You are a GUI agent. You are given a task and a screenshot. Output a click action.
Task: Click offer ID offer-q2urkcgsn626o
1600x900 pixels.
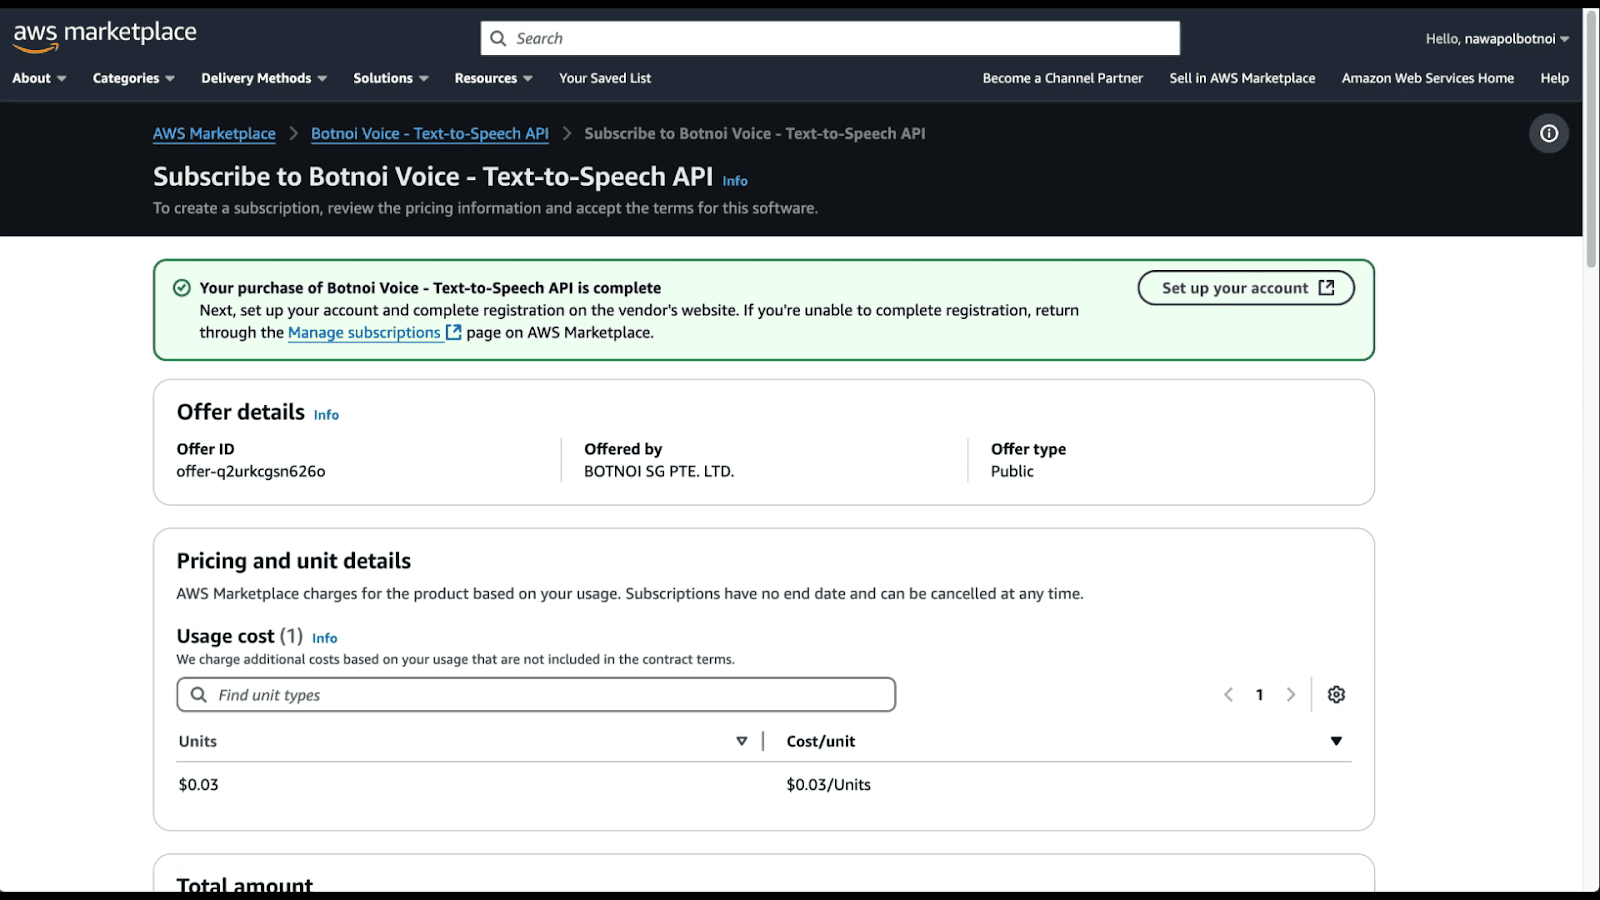point(251,471)
